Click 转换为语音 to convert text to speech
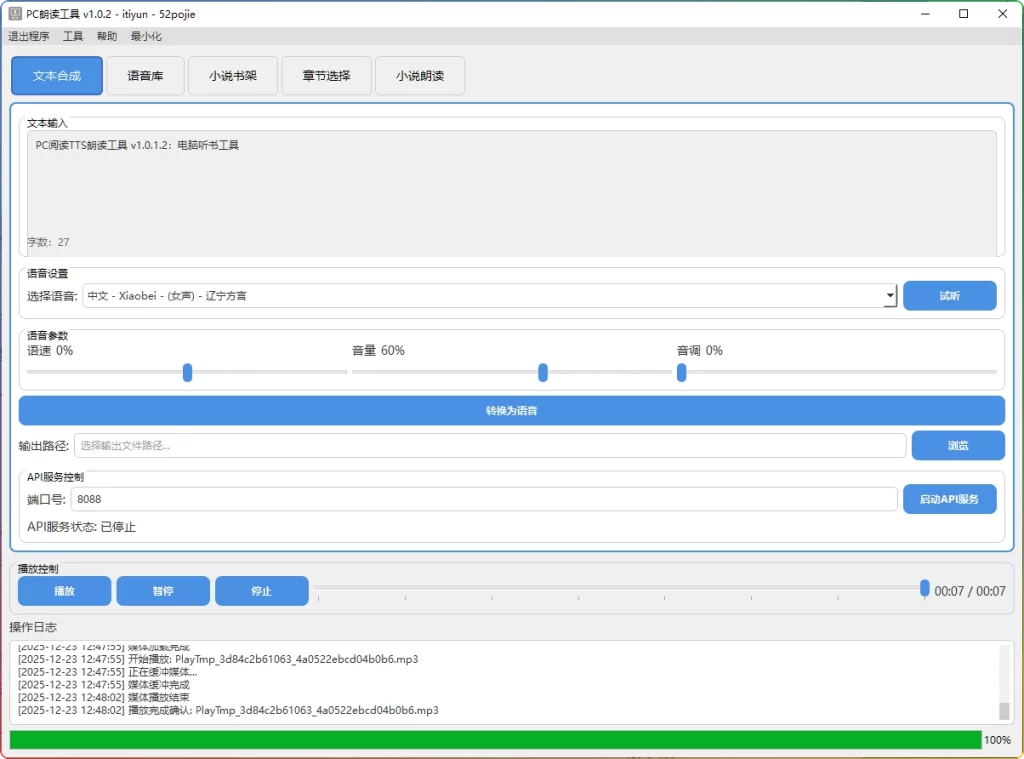 pos(510,410)
